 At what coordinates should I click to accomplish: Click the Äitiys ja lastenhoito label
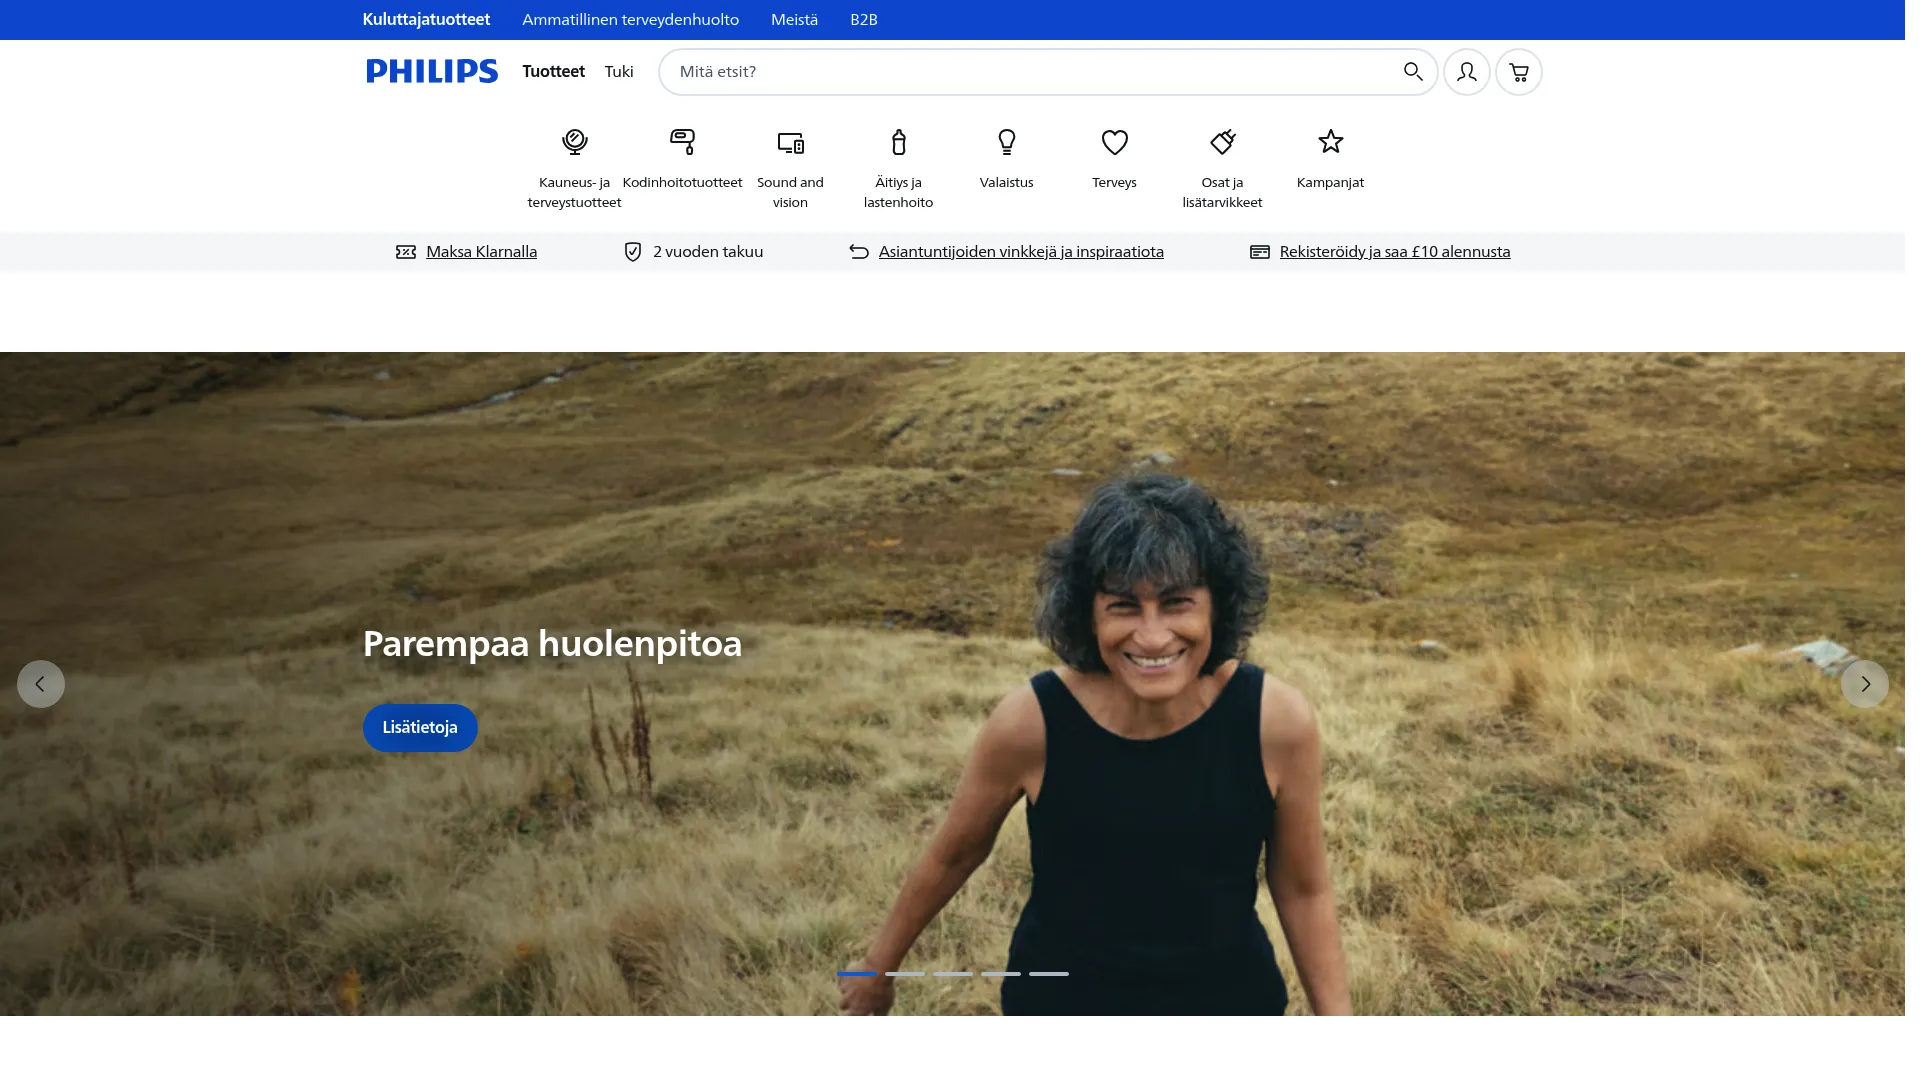tap(898, 193)
